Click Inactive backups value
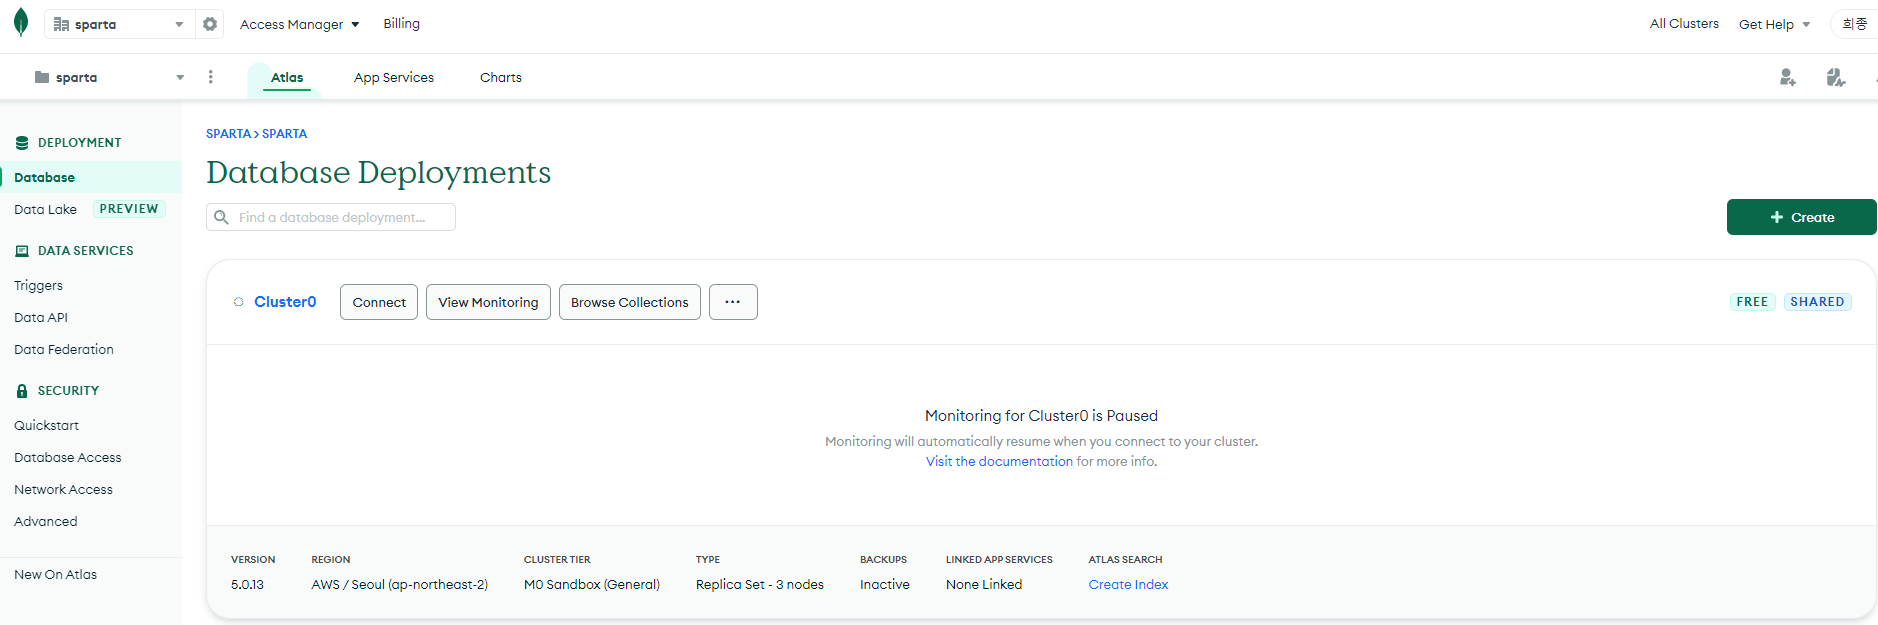1878x625 pixels. (885, 584)
